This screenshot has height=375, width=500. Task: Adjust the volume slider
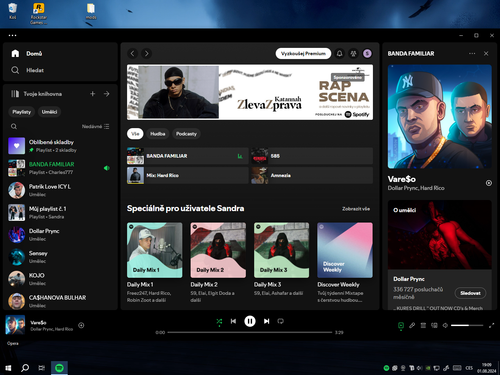[x=467, y=325]
